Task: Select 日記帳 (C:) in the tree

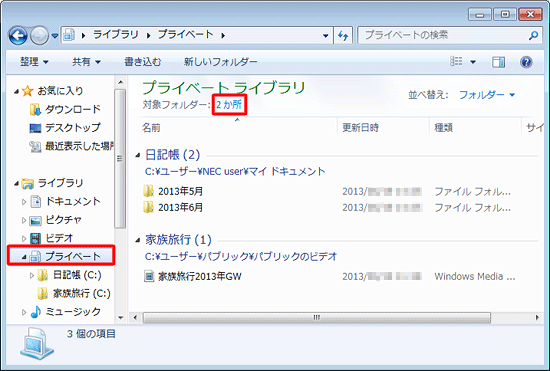Action: [77, 275]
